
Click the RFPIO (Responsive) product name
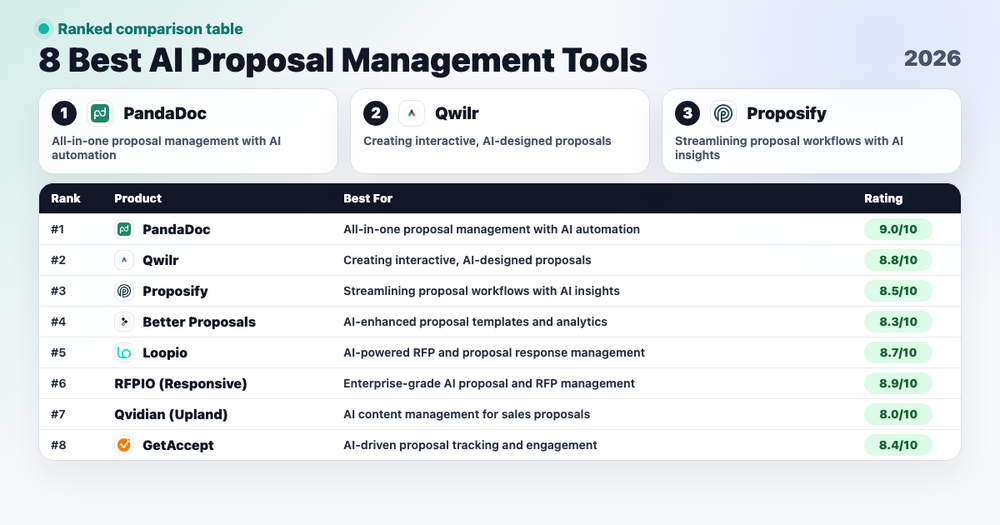pyautogui.click(x=180, y=383)
